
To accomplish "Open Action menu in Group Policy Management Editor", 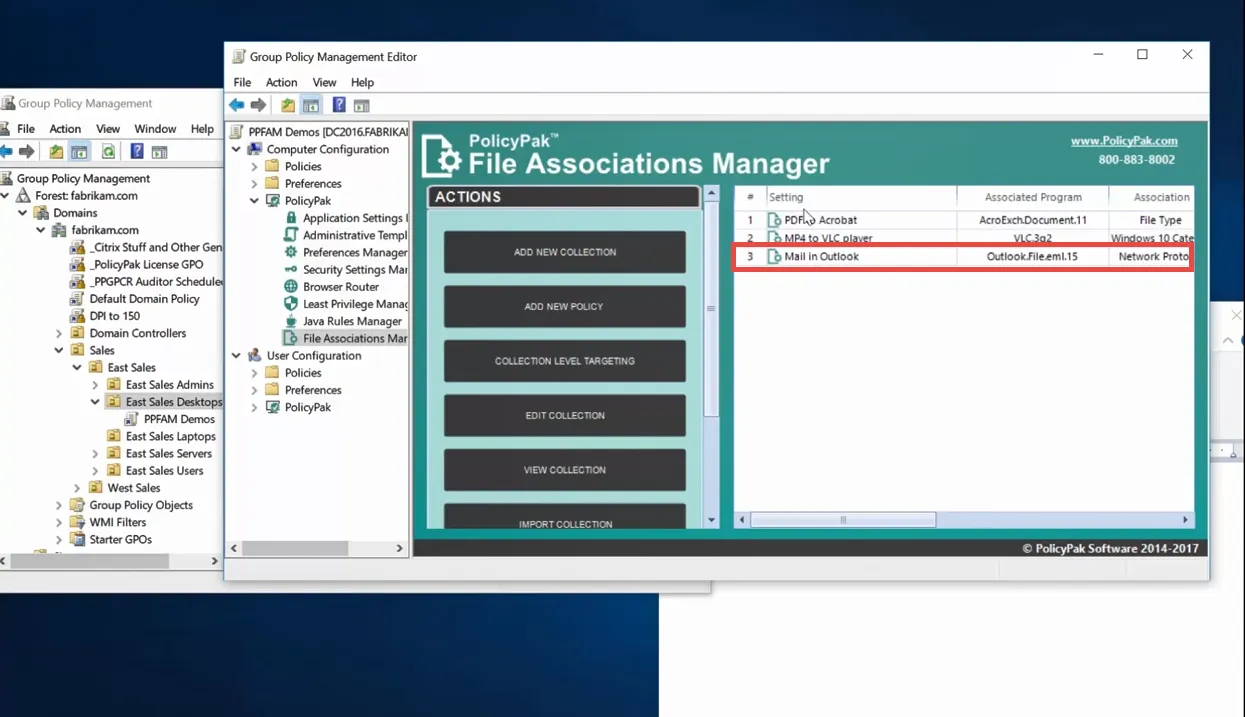I will tap(281, 82).
